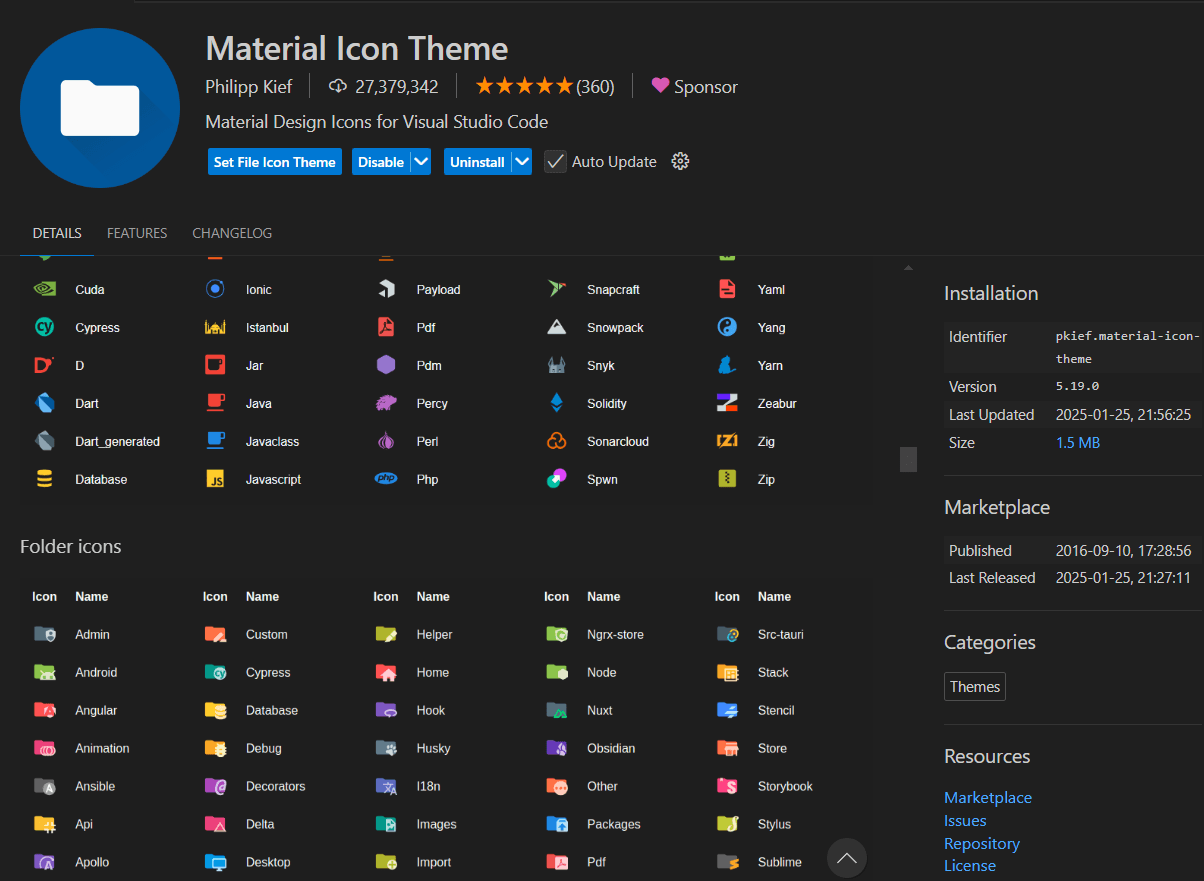This screenshot has width=1204, height=881.
Task: Click the Pdf file icon
Action: point(386,327)
